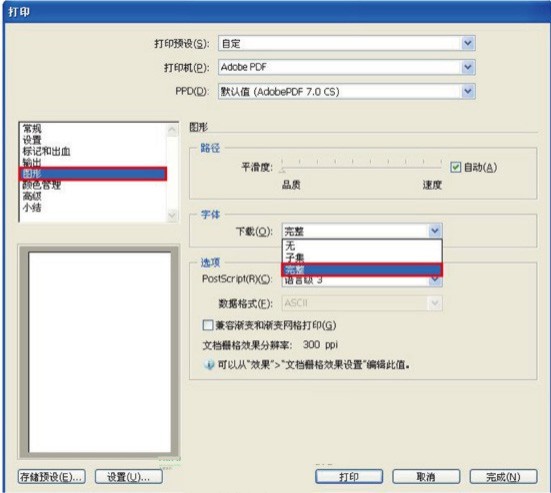Image resolution: width=551 pixels, height=493 pixels.
Task: Toggle the 自动(A) smoothness checkbox
Action: coord(455,167)
